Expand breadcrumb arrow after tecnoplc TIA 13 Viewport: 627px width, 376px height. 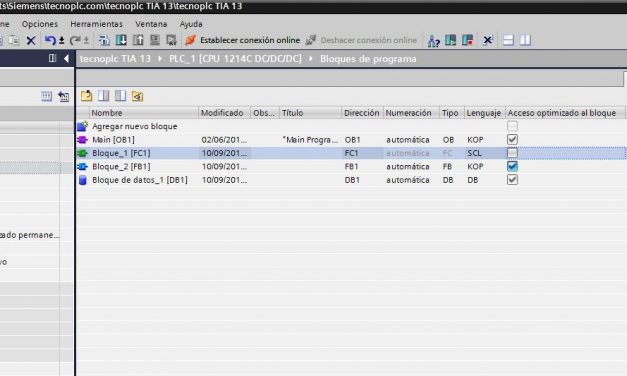coord(160,59)
